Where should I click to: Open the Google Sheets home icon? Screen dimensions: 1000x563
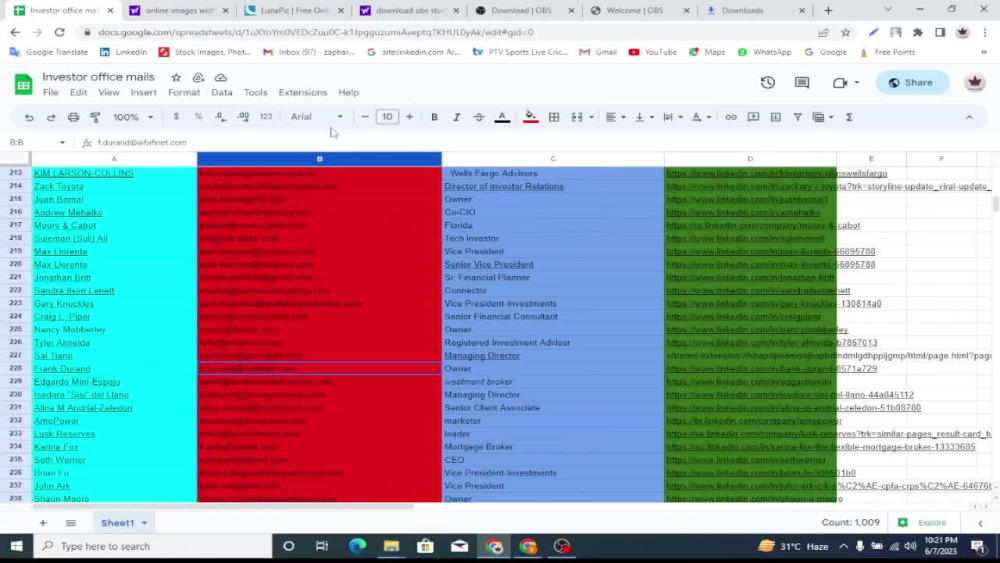[x=24, y=84]
